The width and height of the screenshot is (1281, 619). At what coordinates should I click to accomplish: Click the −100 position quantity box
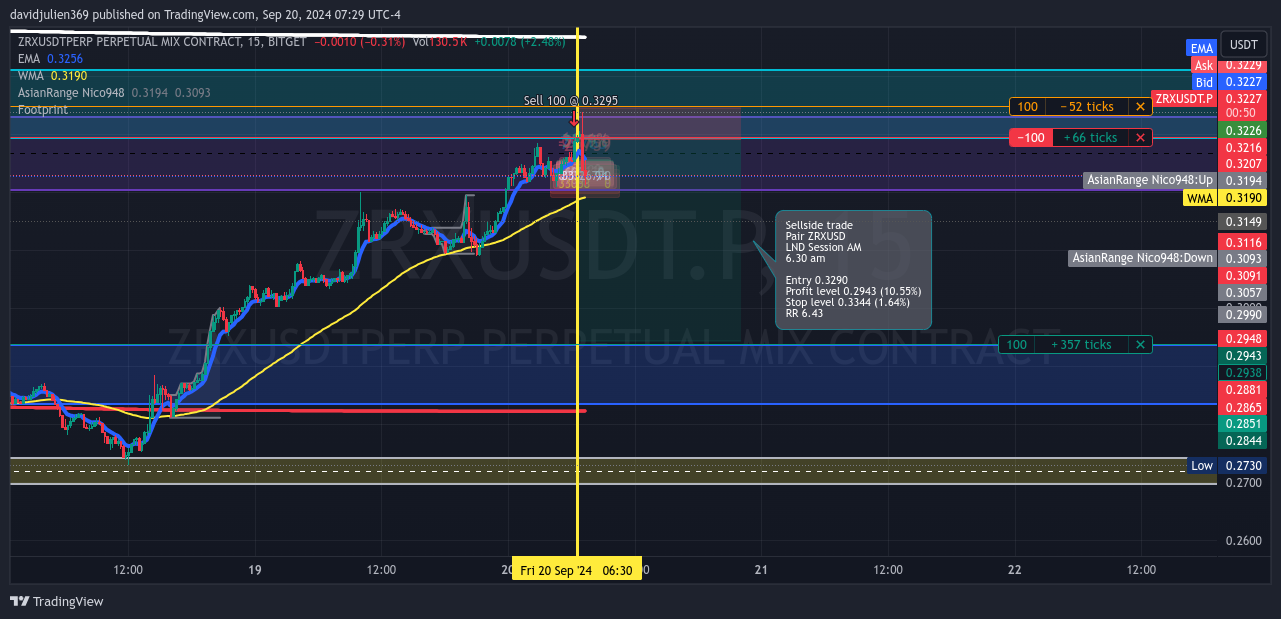click(1031, 138)
